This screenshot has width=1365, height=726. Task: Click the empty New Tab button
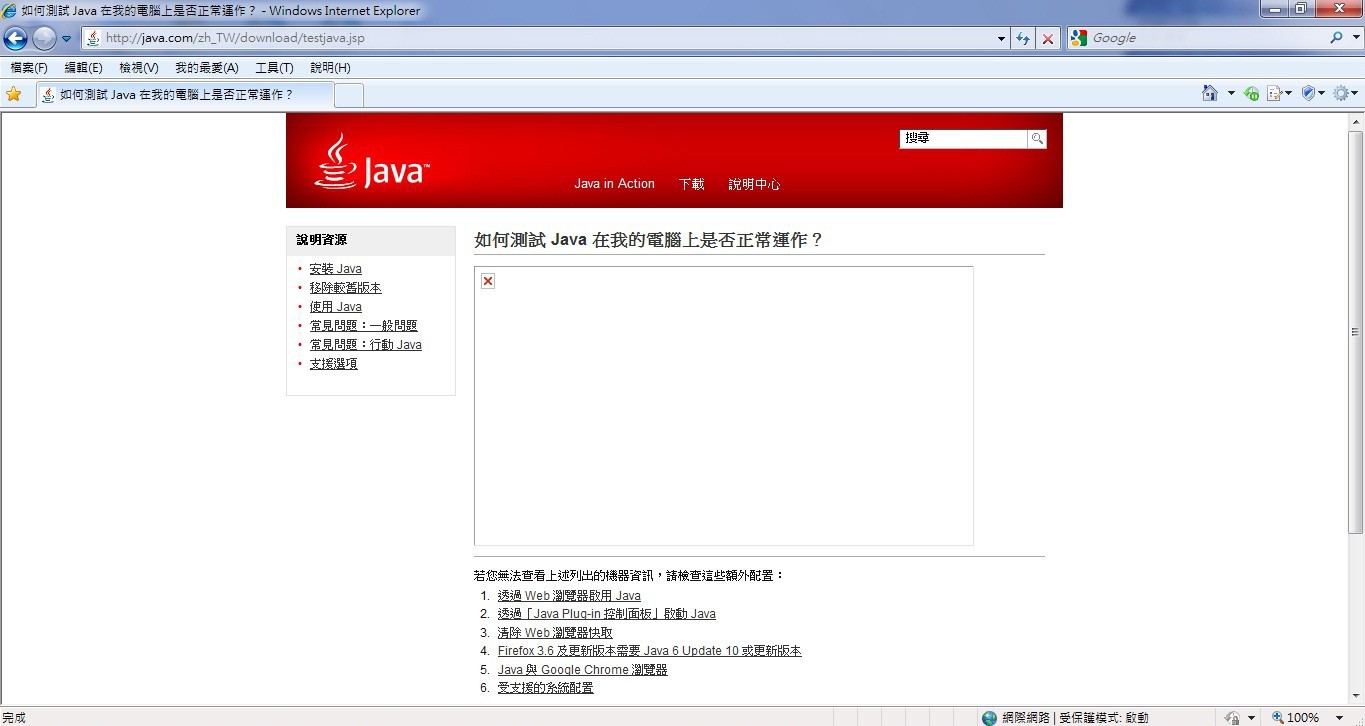pos(348,95)
